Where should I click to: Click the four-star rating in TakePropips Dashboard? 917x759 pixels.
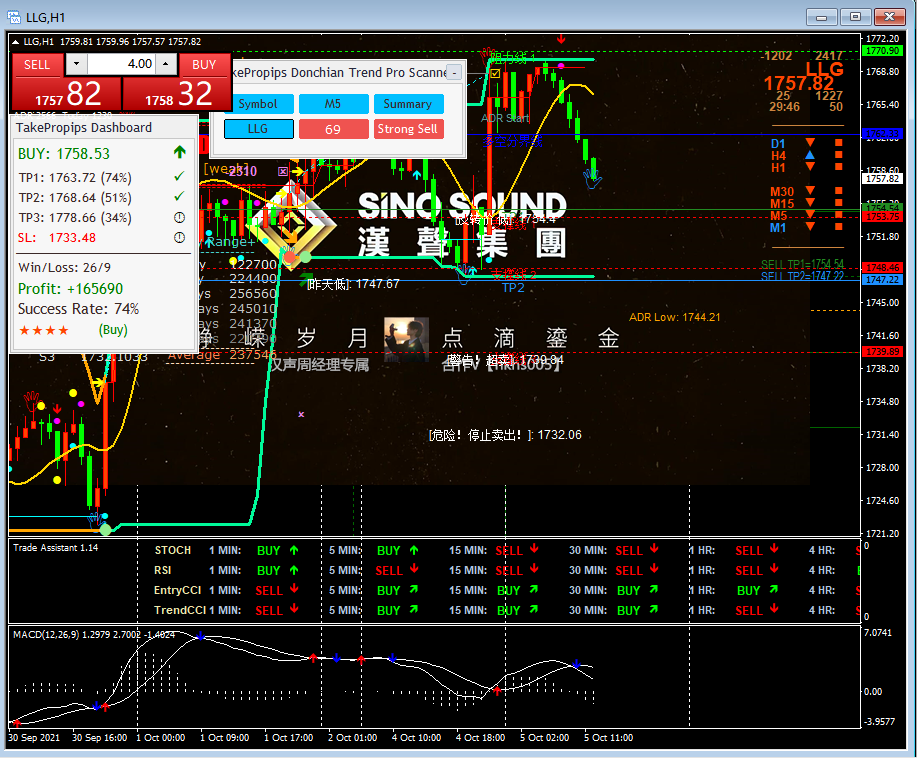pos(44,330)
